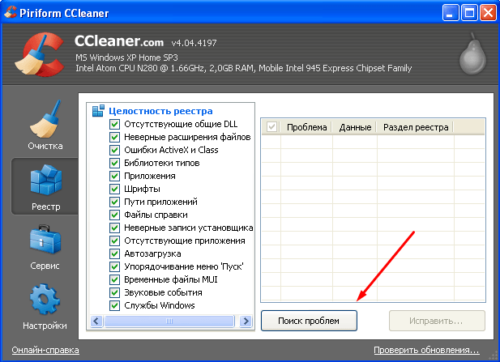Uncheck Неверные расширения файлов
Image resolution: width=500 pixels, height=362 pixels.
[x=115, y=137]
